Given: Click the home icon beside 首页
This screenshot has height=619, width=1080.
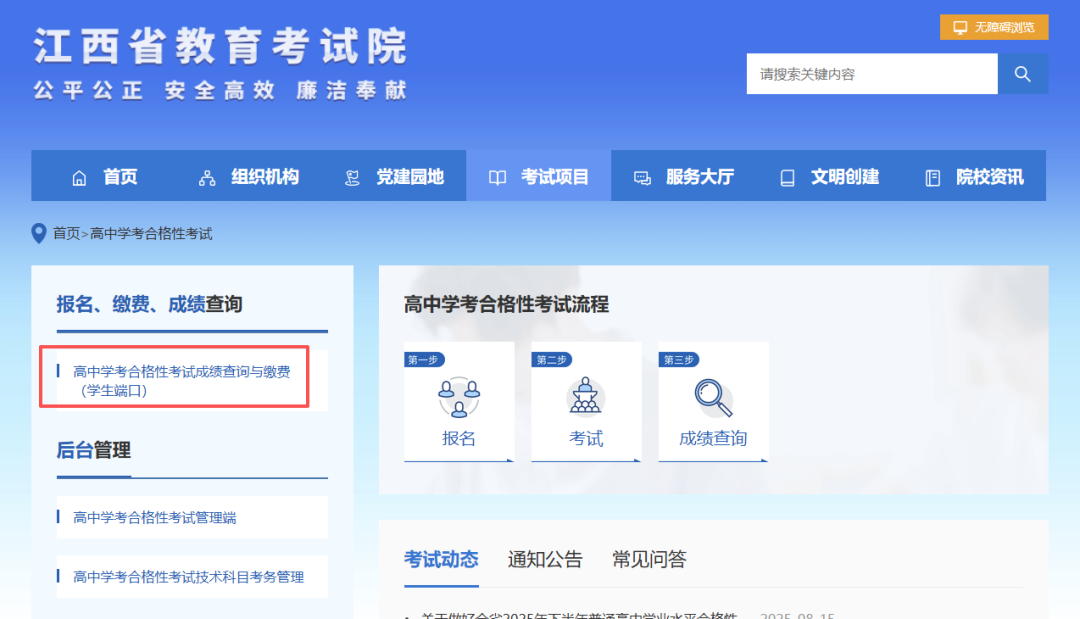Looking at the screenshot, I should (79, 178).
